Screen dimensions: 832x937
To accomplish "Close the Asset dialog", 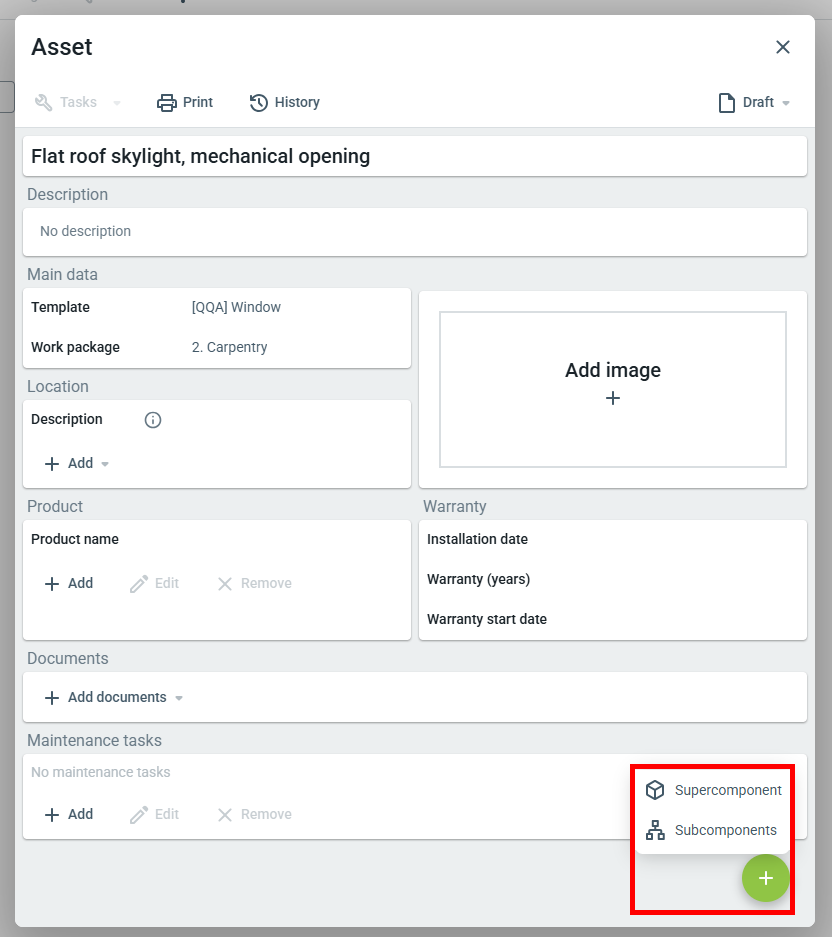I will coord(783,47).
